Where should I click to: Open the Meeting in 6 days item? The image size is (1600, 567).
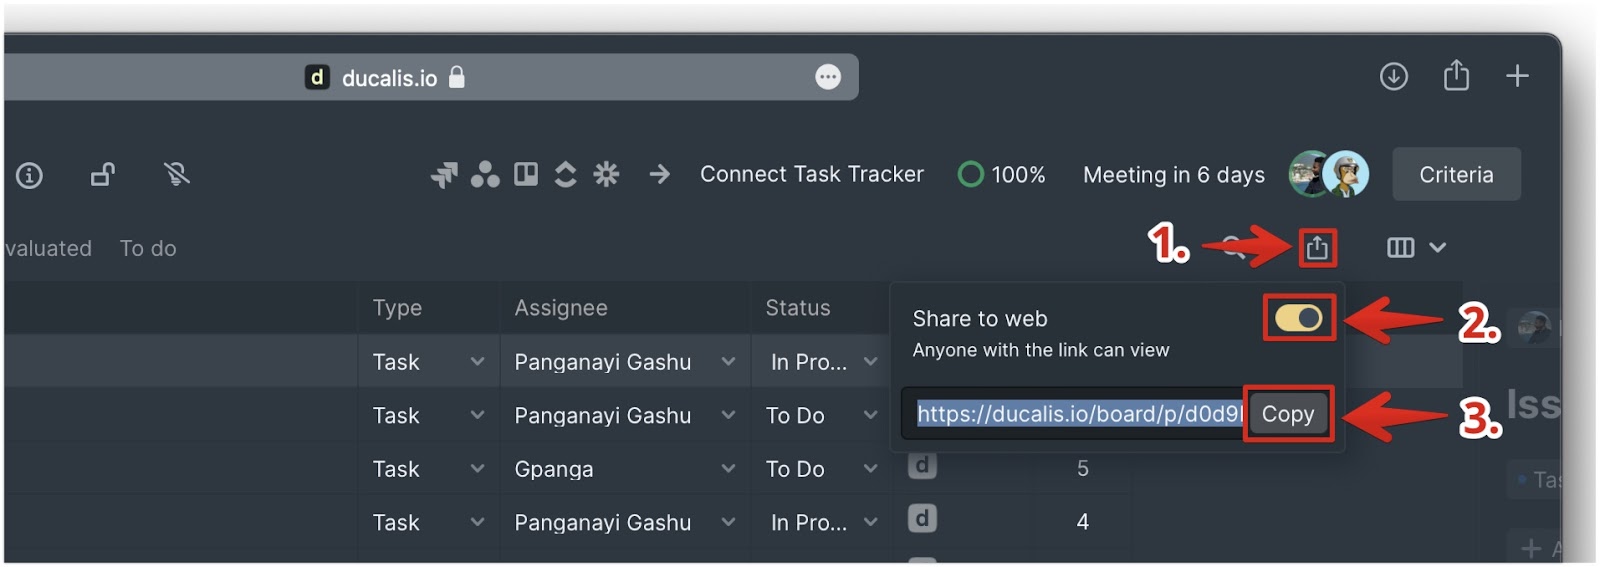[x=1174, y=175]
